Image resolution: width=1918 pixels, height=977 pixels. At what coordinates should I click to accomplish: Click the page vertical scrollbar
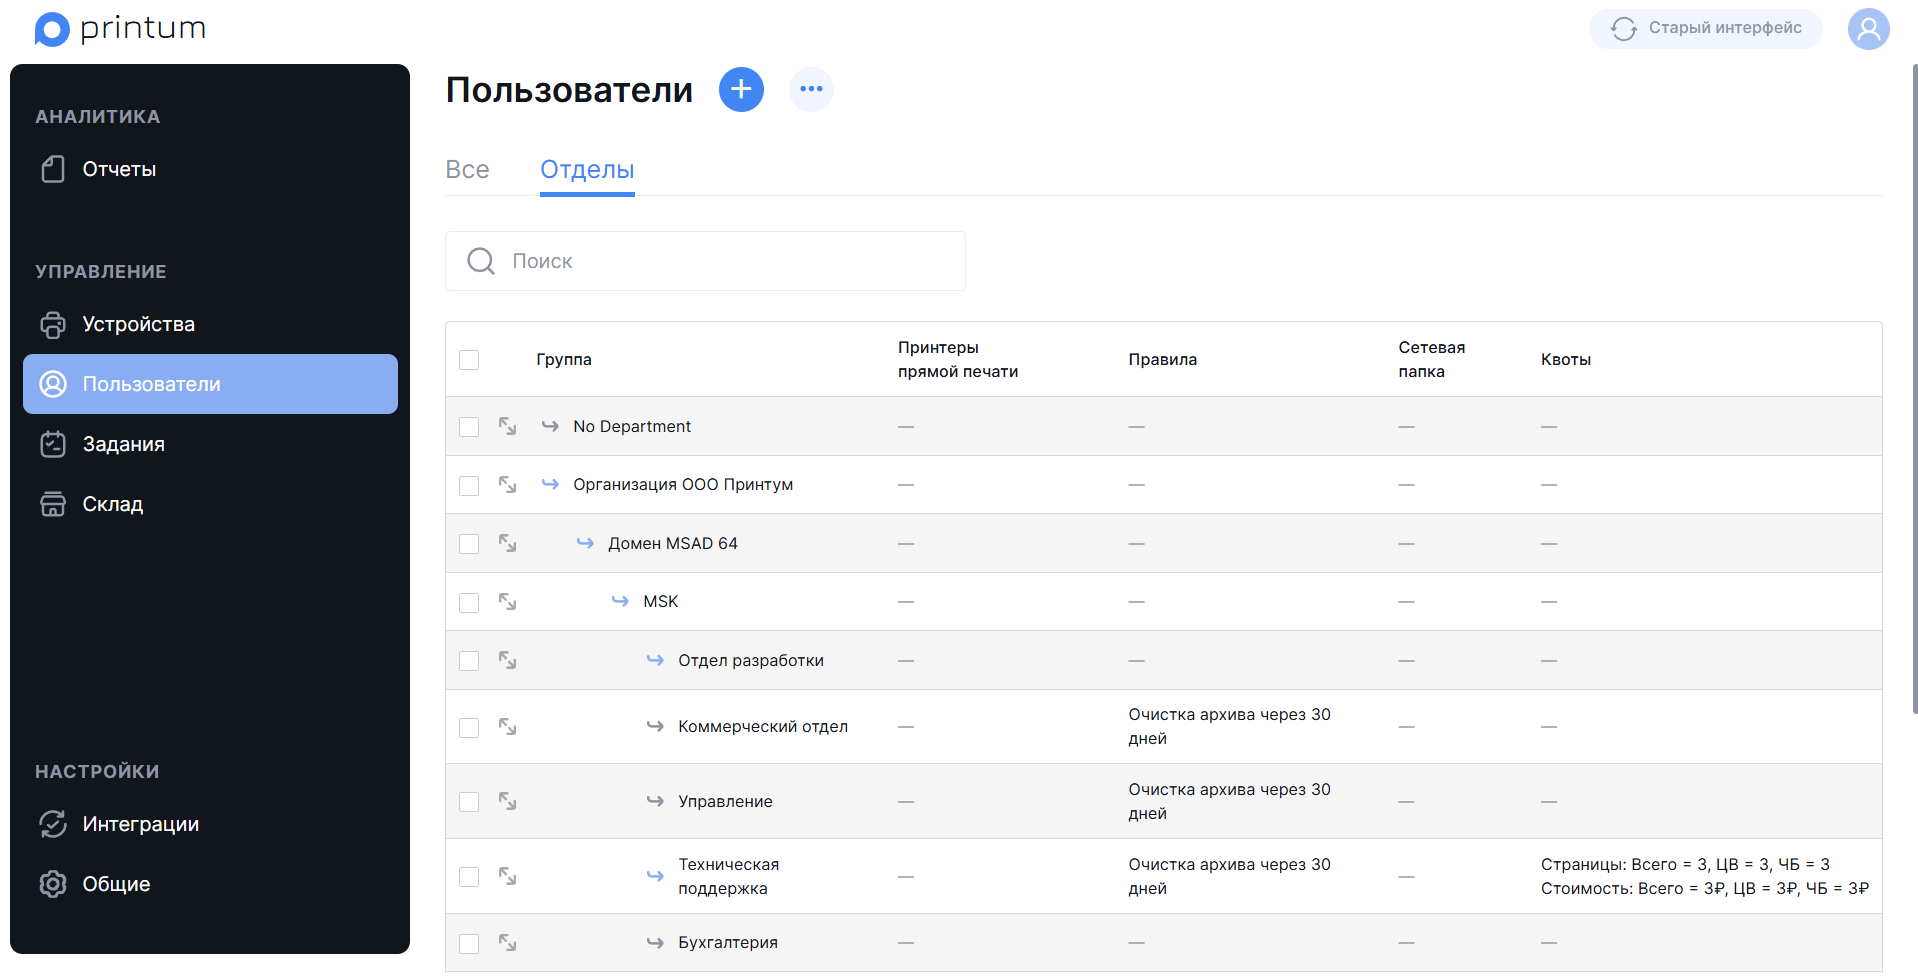(1914, 390)
